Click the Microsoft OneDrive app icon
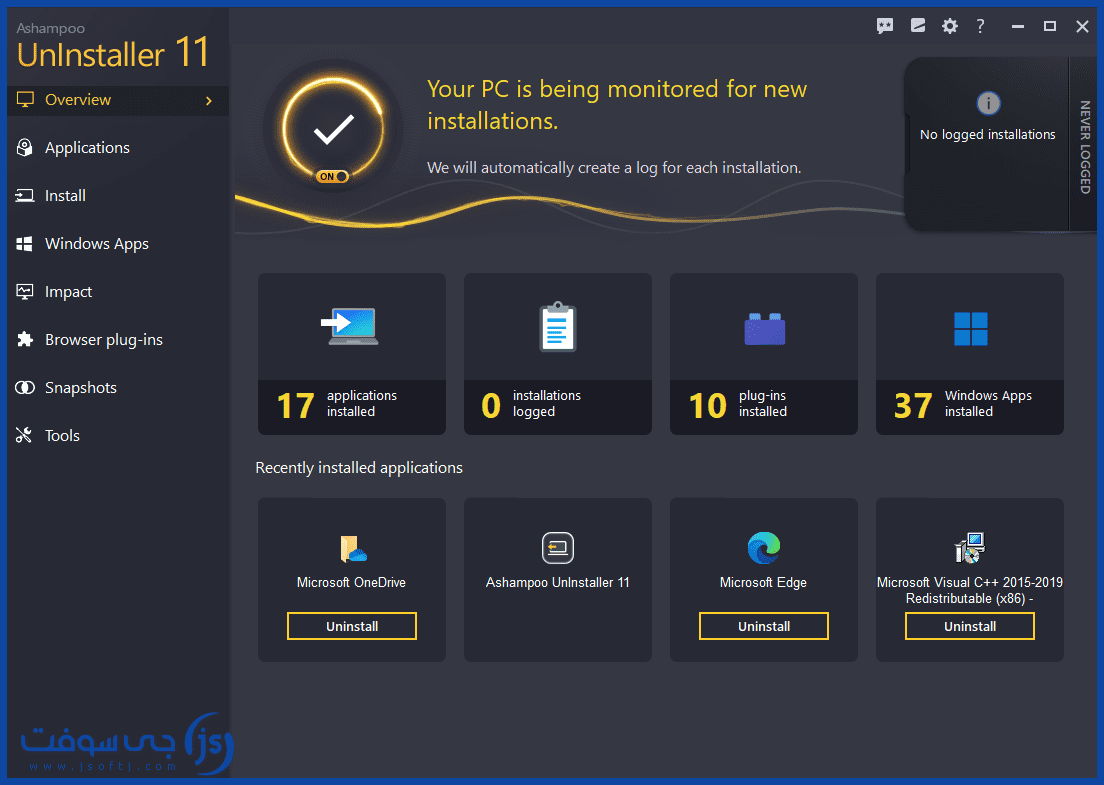This screenshot has width=1104, height=785. coord(353,548)
